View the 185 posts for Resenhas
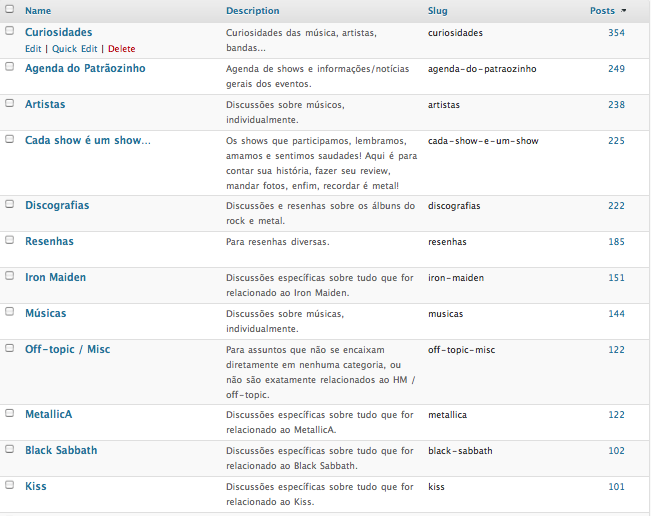Screen dimensions: 651x516 (615, 242)
